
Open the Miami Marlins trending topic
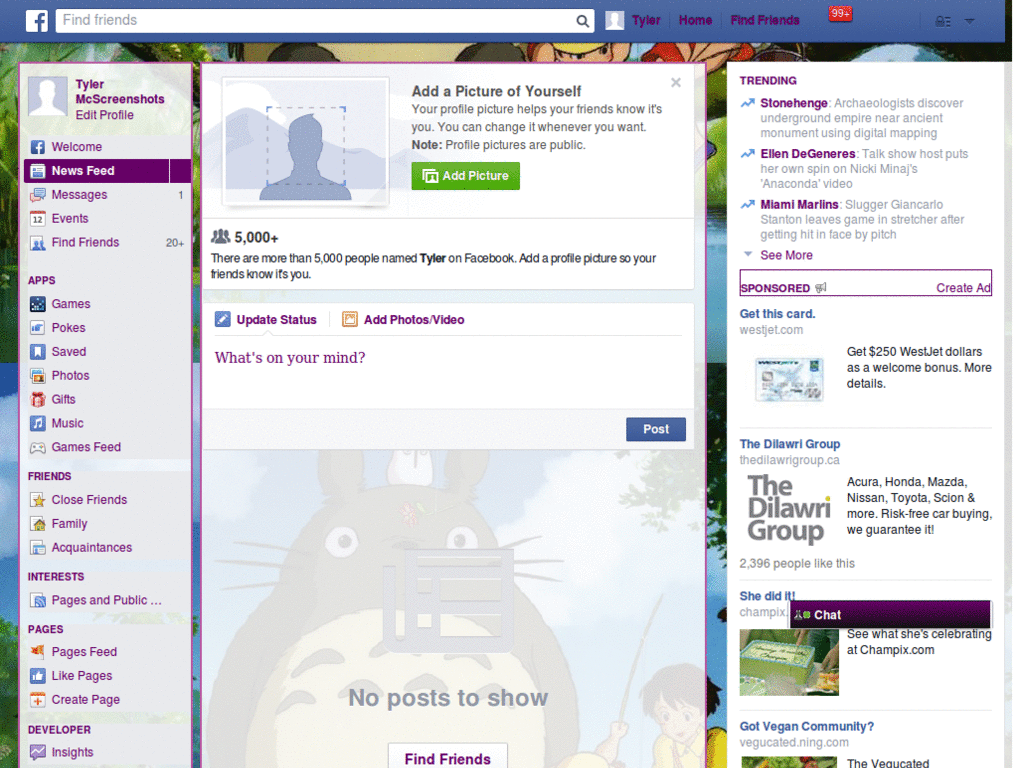799,205
